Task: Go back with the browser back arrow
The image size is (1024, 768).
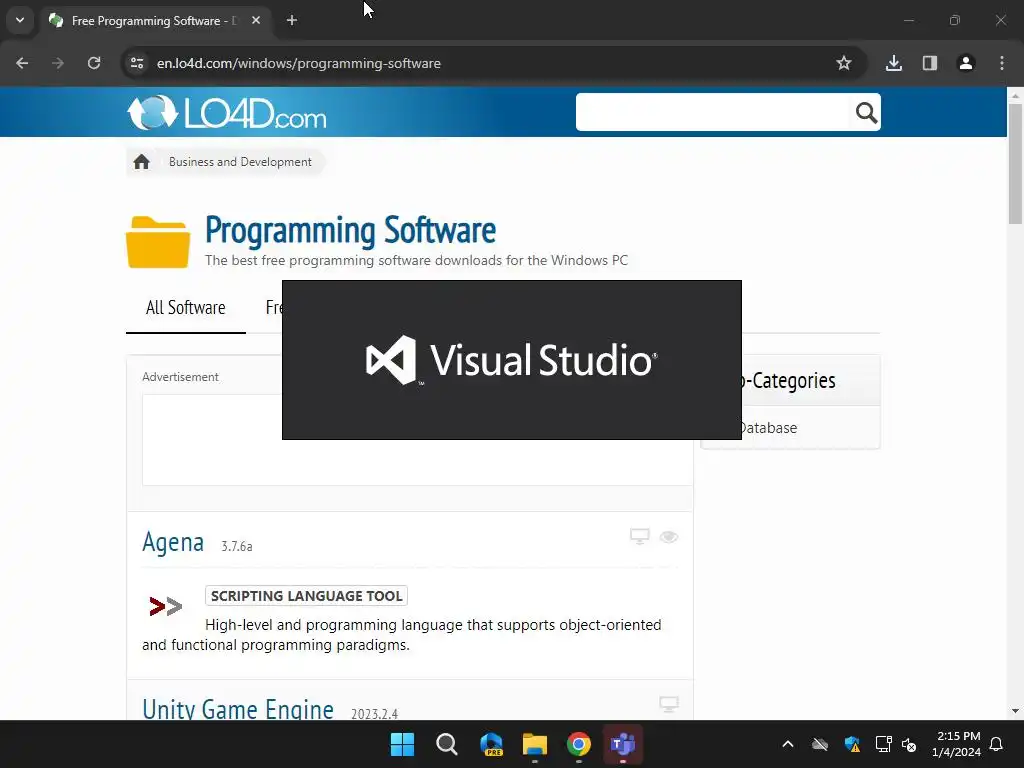Action: (x=22, y=63)
